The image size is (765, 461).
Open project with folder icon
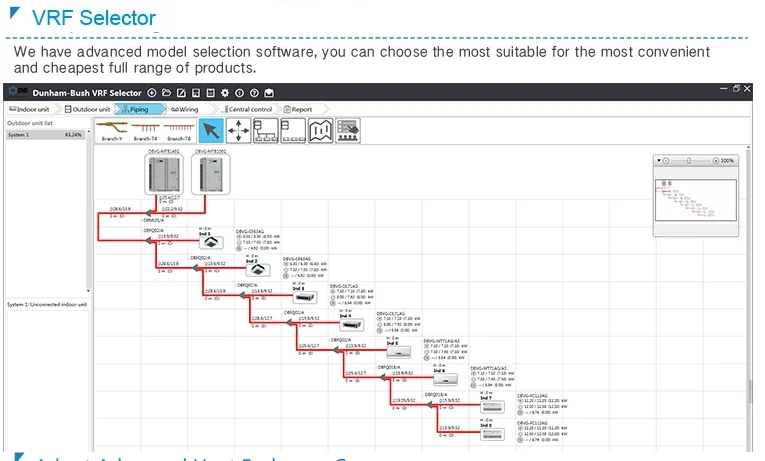tap(166, 93)
